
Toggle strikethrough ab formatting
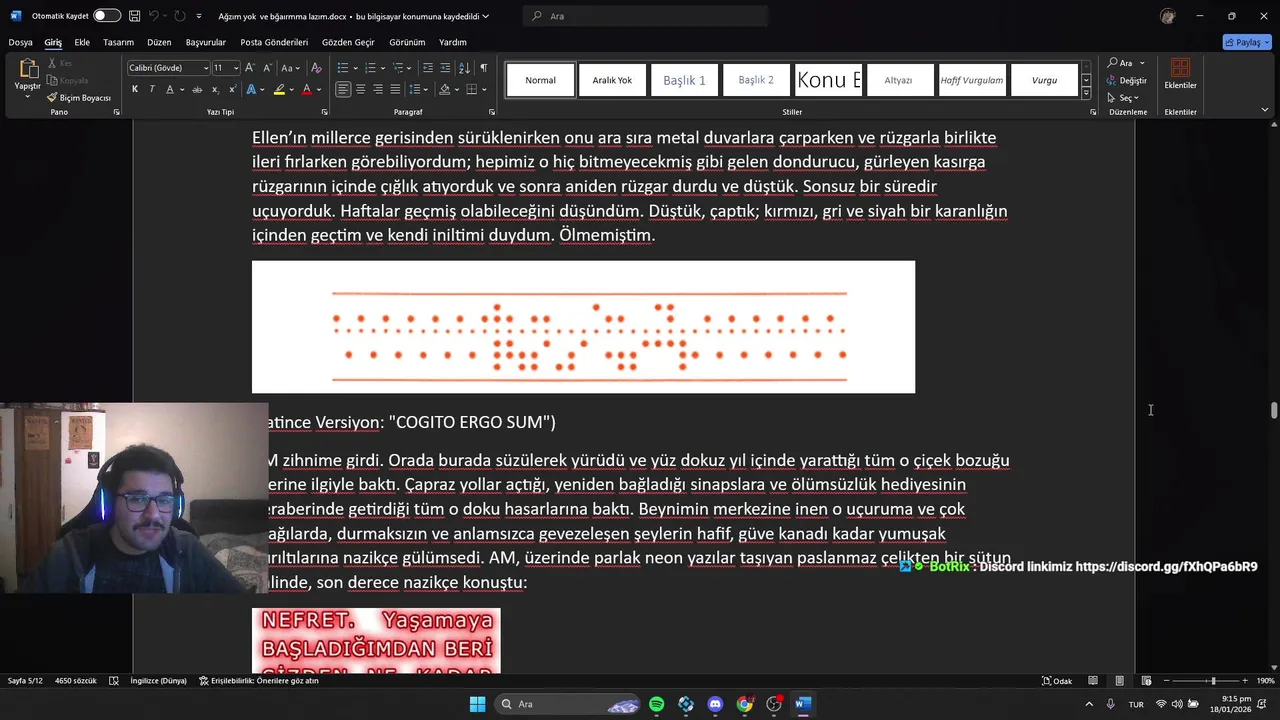point(197,89)
